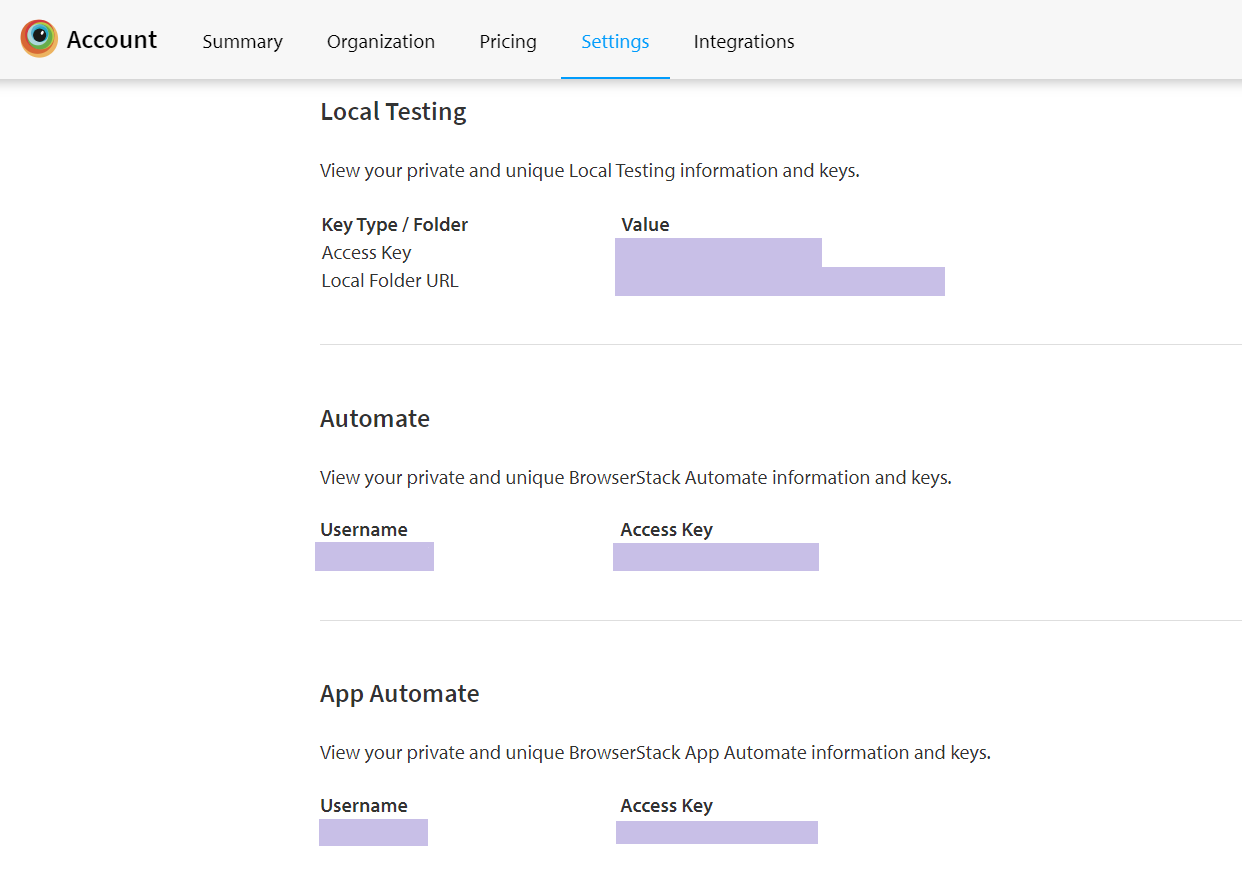
Task: Click the BrowserStack Automate description sentence
Action: coord(636,478)
